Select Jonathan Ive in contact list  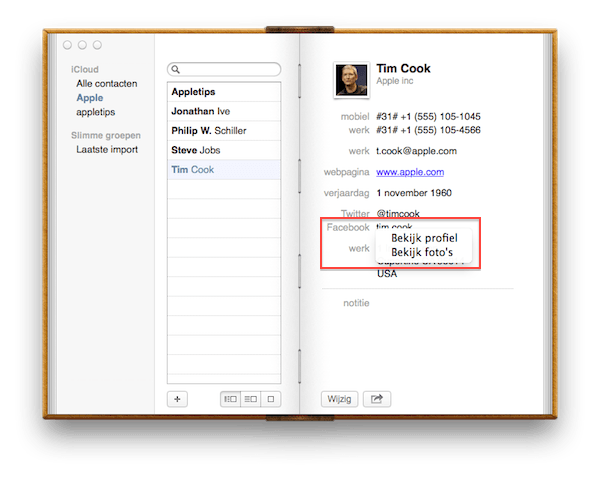[224, 111]
